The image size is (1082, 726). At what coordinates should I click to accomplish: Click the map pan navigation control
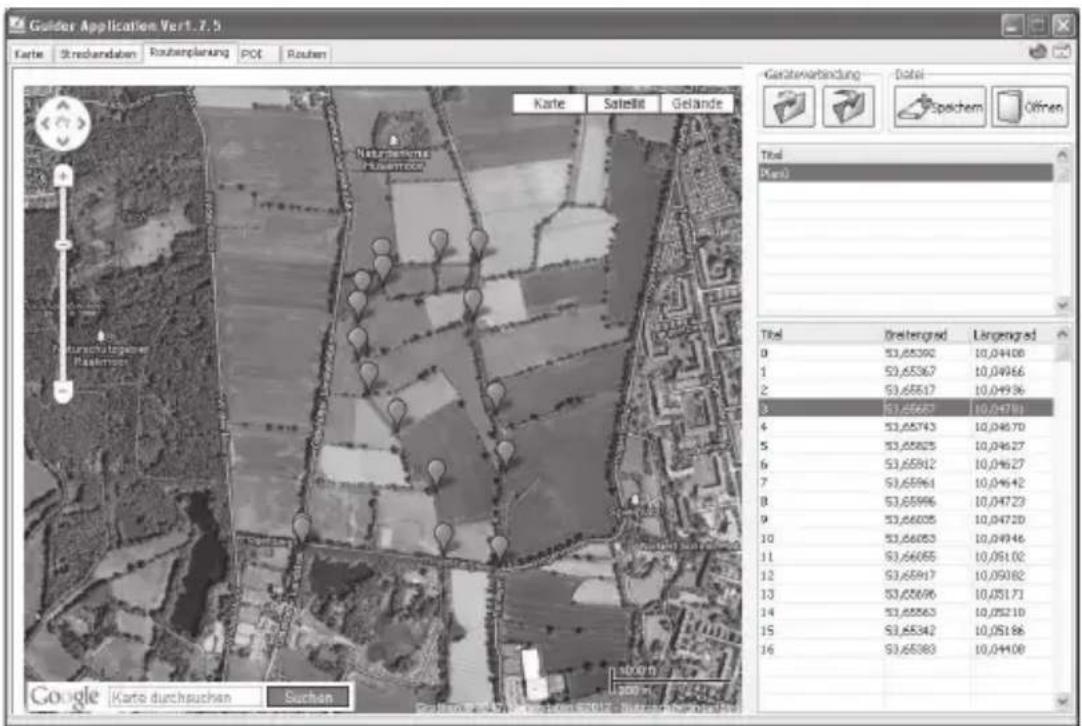63,124
